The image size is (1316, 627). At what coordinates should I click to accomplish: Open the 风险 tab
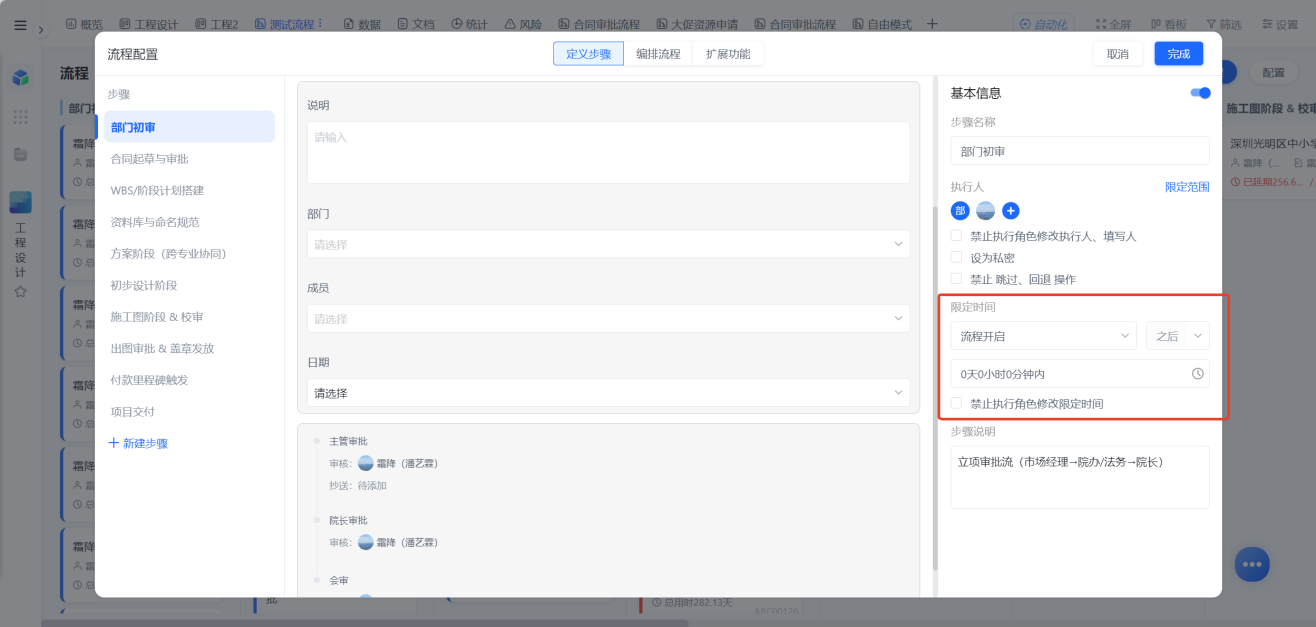click(x=523, y=23)
